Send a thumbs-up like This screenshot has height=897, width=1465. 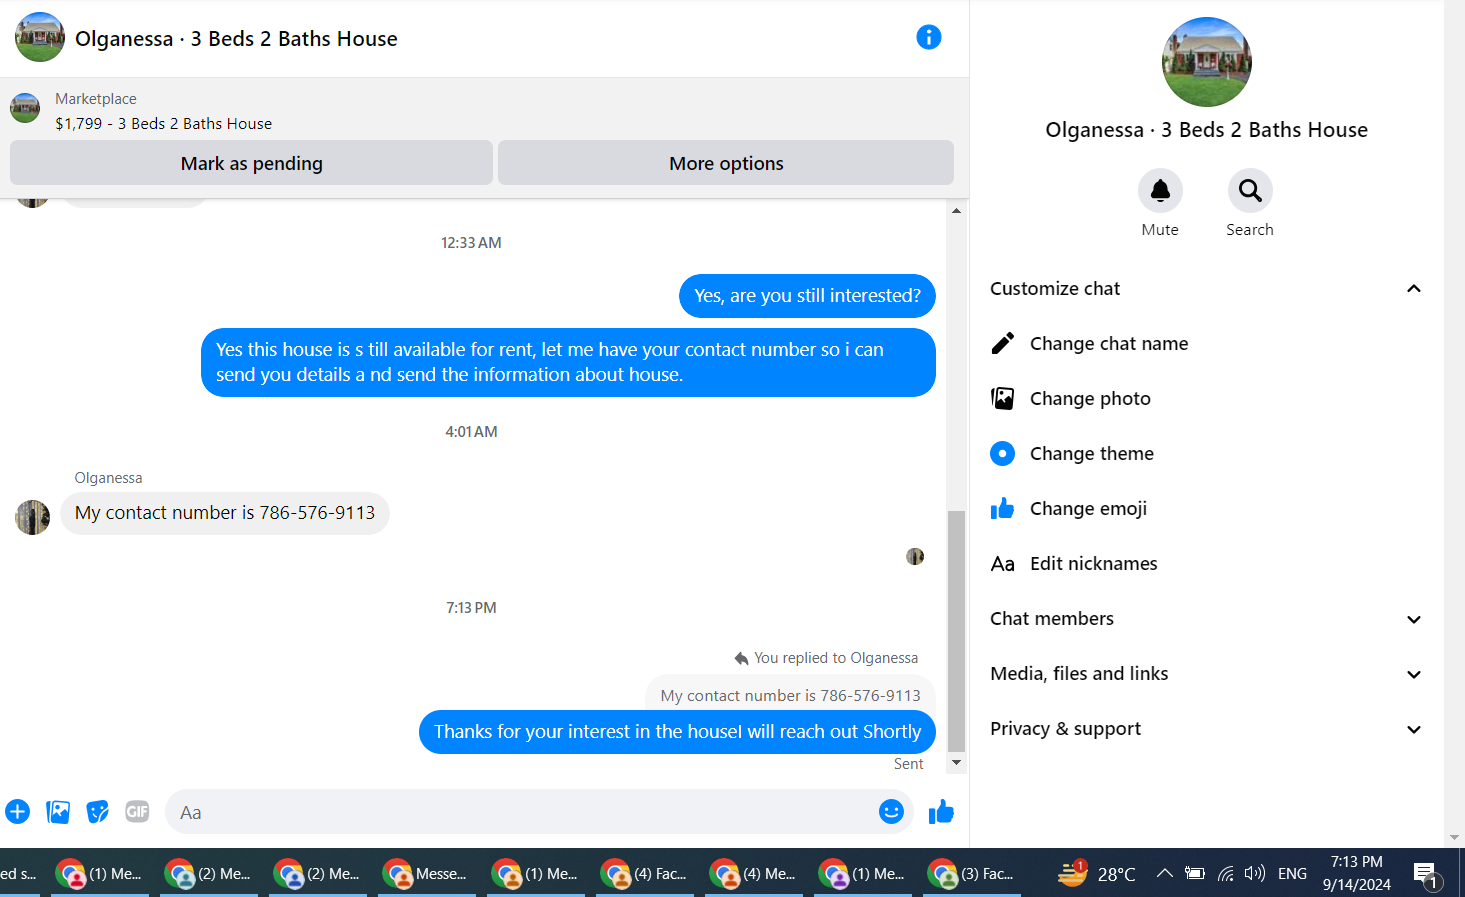click(941, 812)
